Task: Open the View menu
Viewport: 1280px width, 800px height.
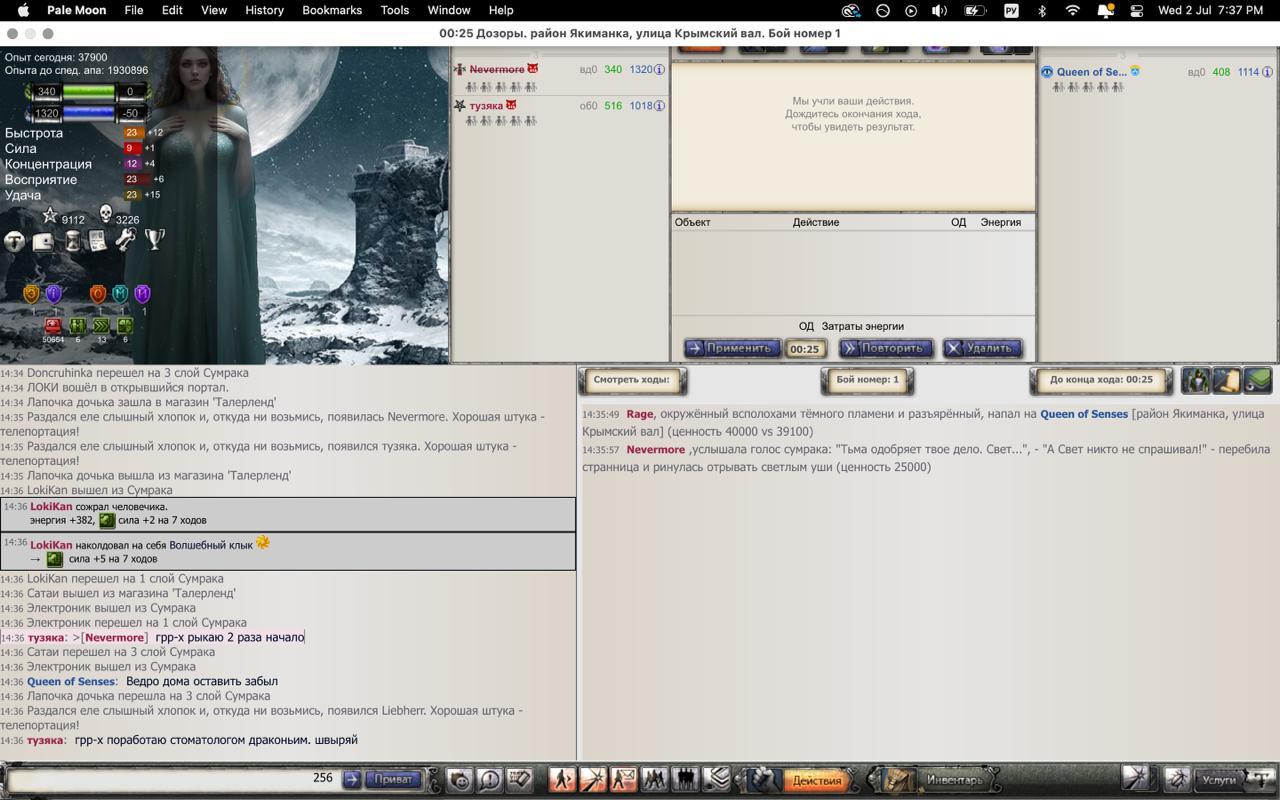Action: [x=214, y=10]
